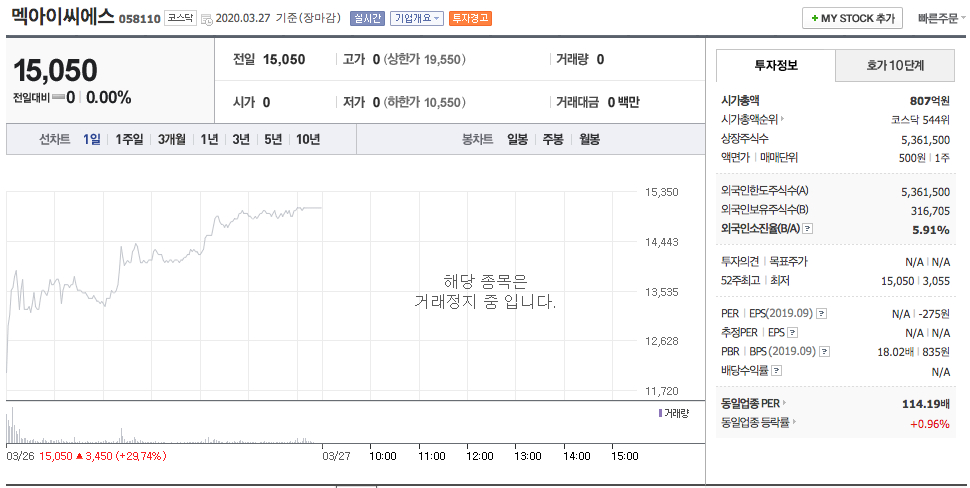Viewport: 970px width, 488px height.
Task: Select 주봉 weekly candle chart
Action: (553, 139)
